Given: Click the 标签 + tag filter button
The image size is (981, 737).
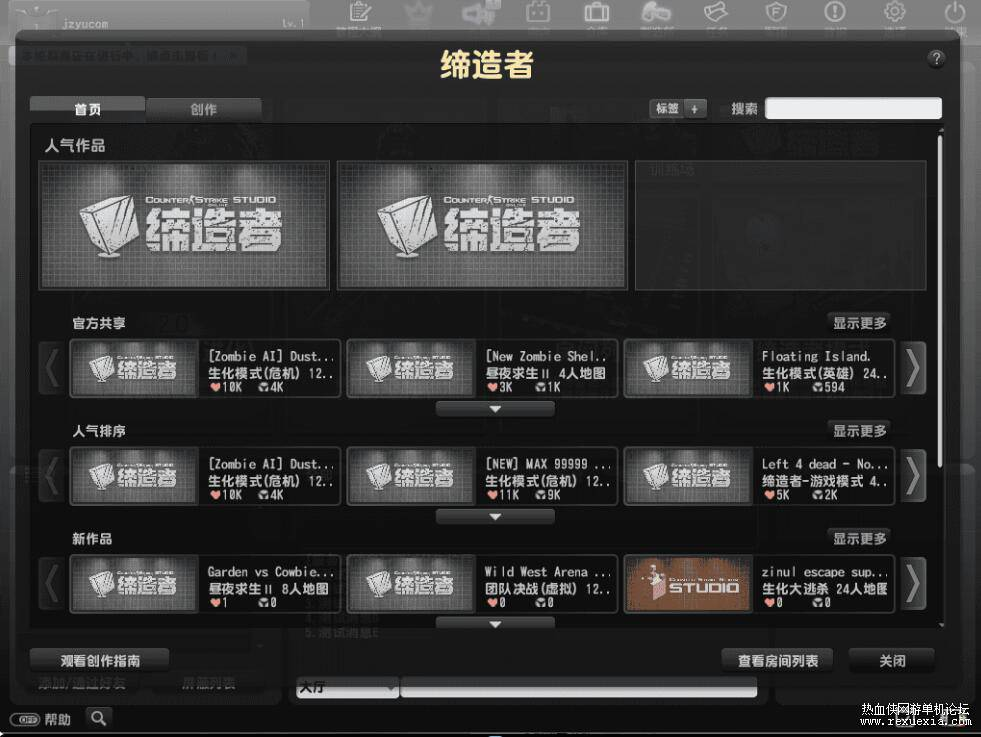Looking at the screenshot, I should tap(678, 109).
